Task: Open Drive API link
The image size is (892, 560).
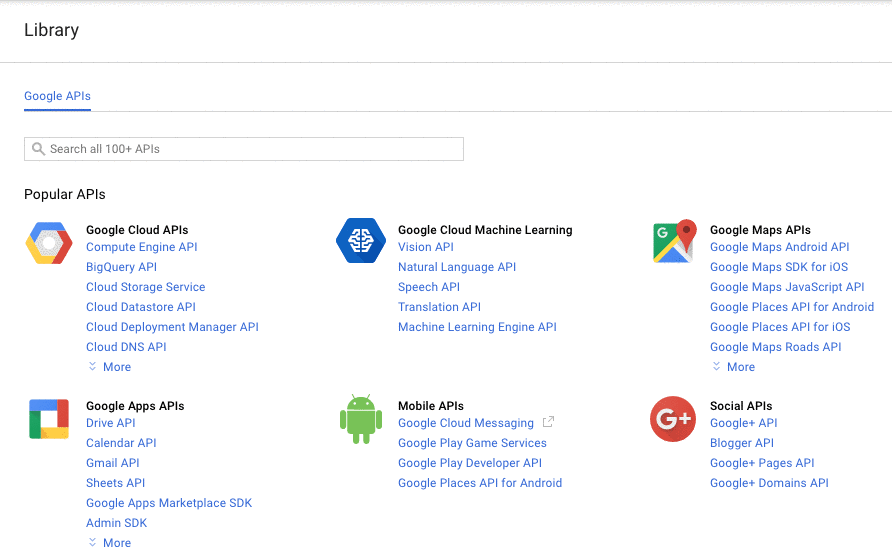Action: [x=111, y=423]
